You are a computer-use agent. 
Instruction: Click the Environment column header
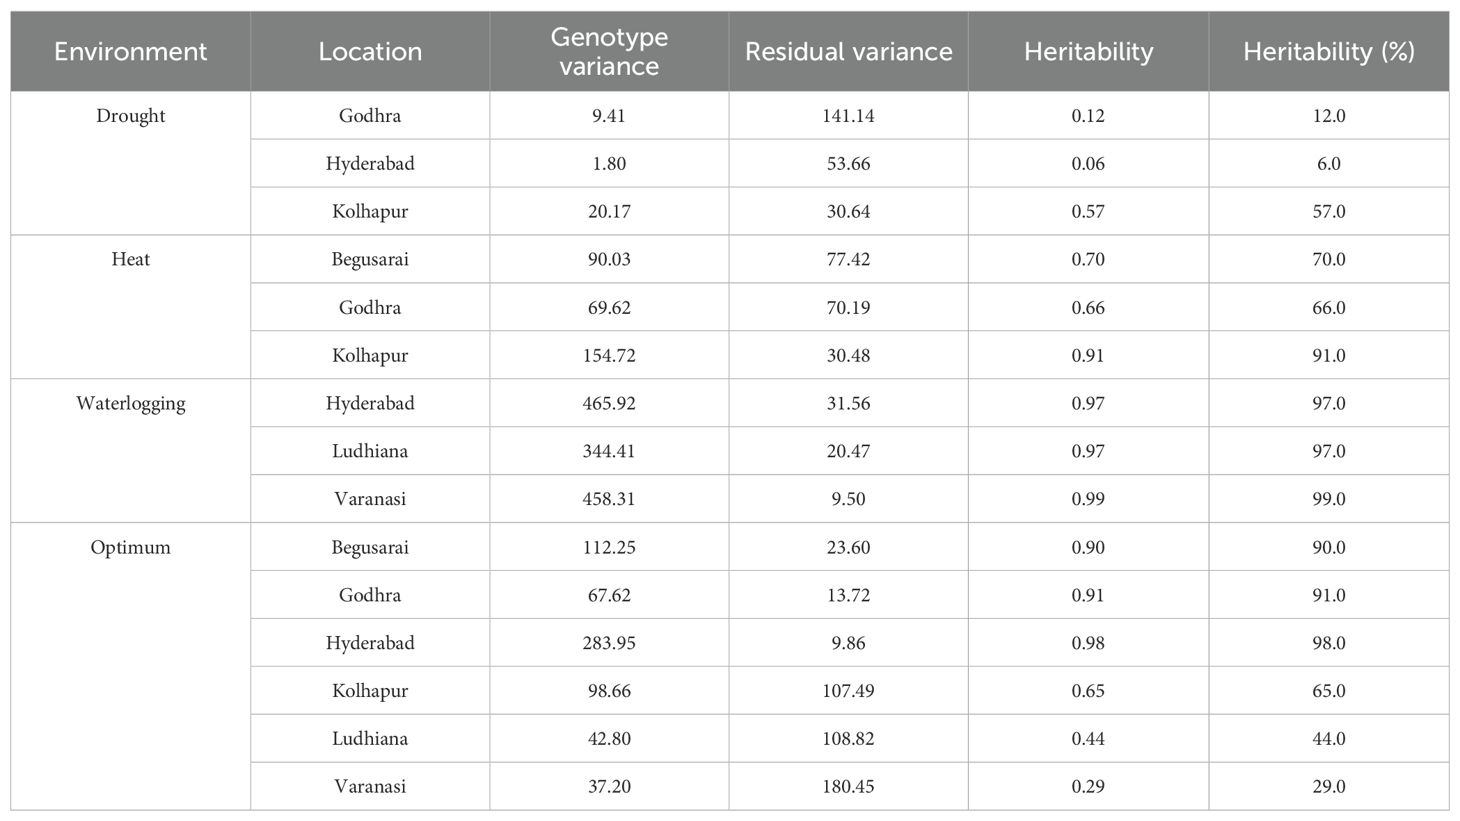pos(130,51)
